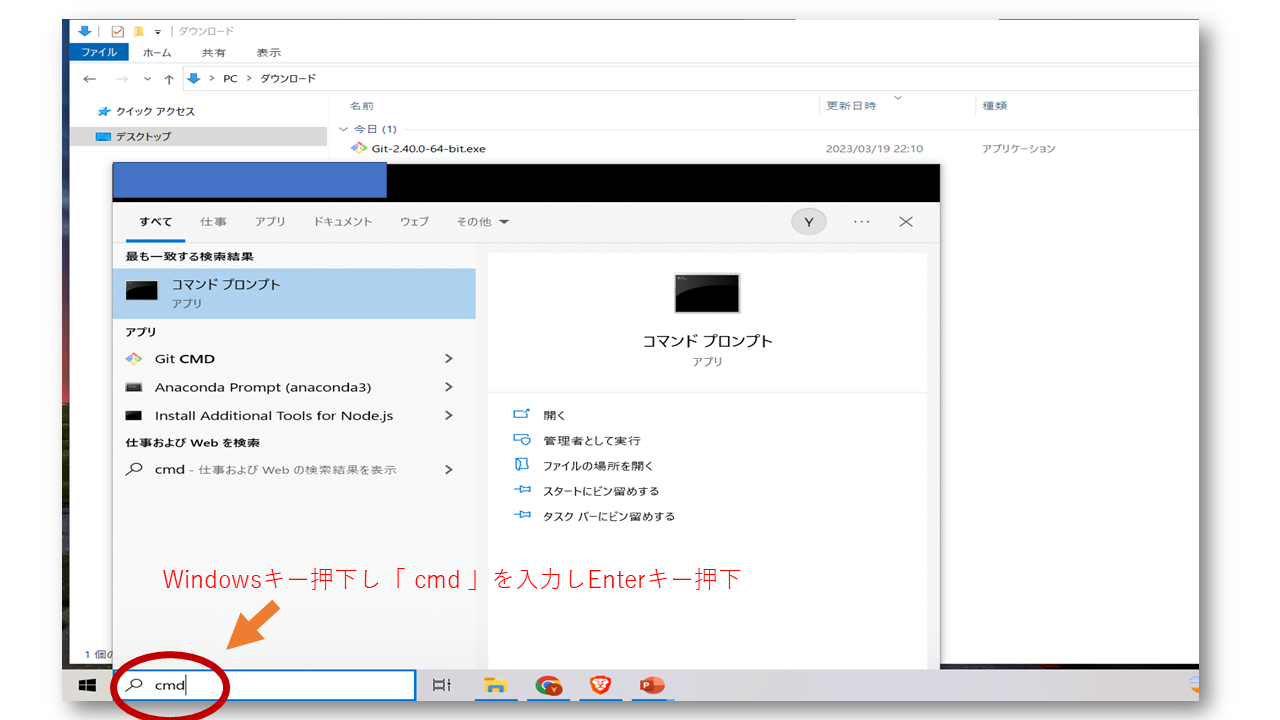Open the three-dots options menu
This screenshot has height=720, width=1280.
[861, 222]
